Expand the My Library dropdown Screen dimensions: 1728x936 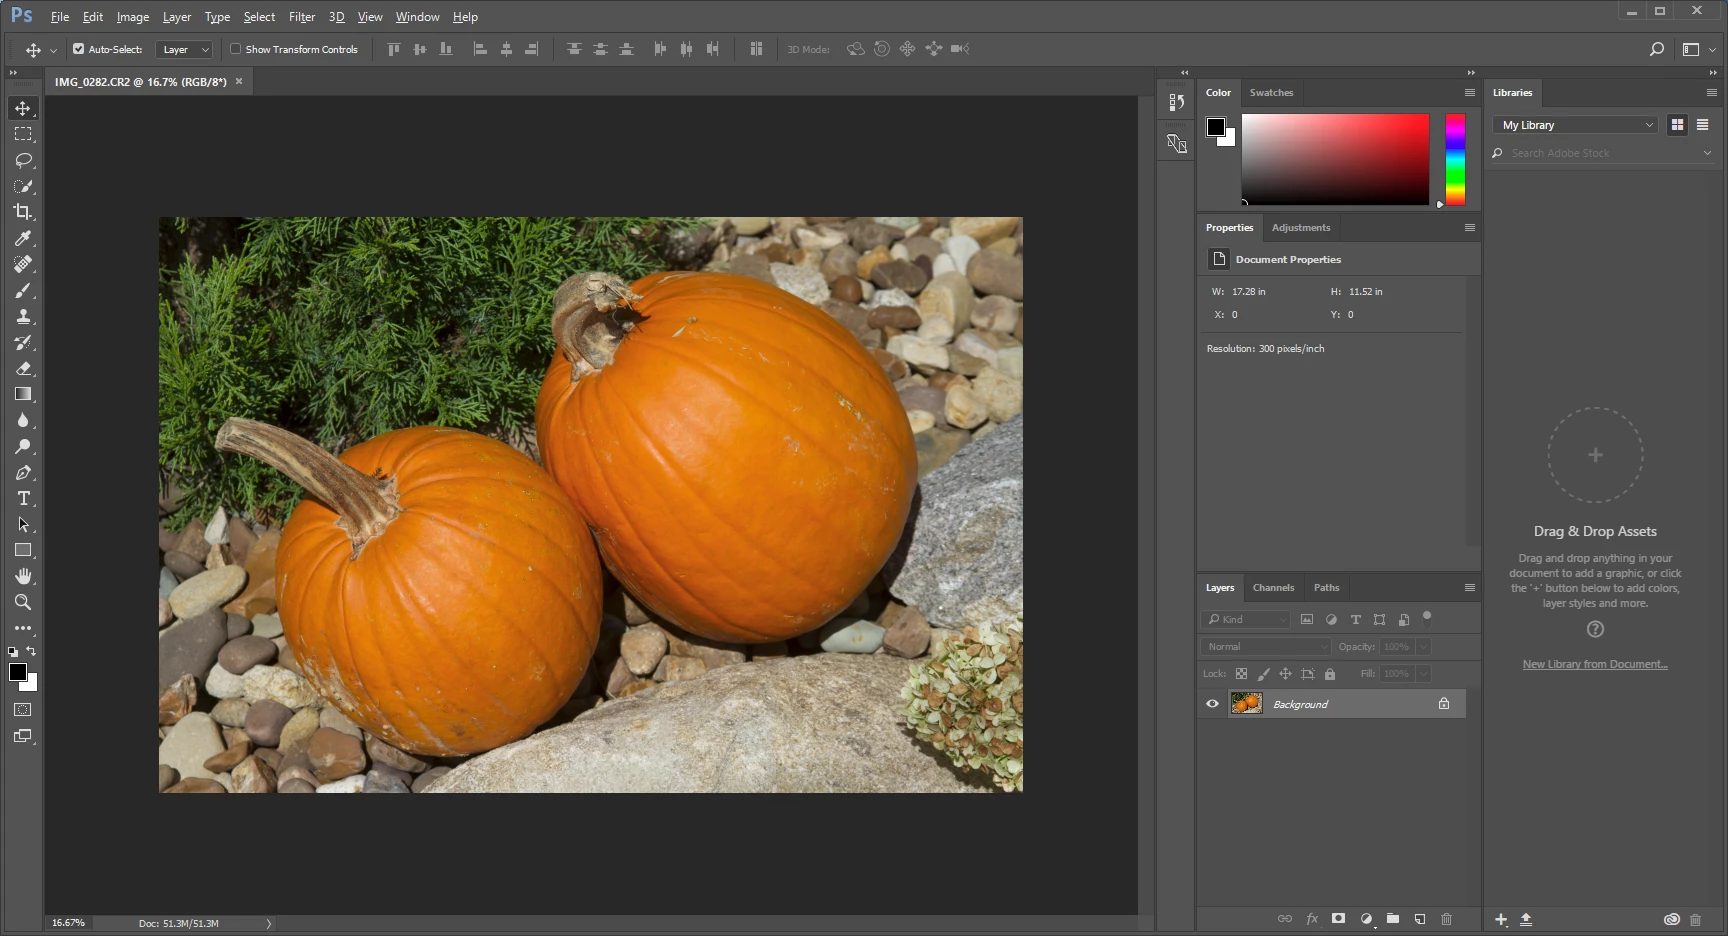pos(1575,125)
